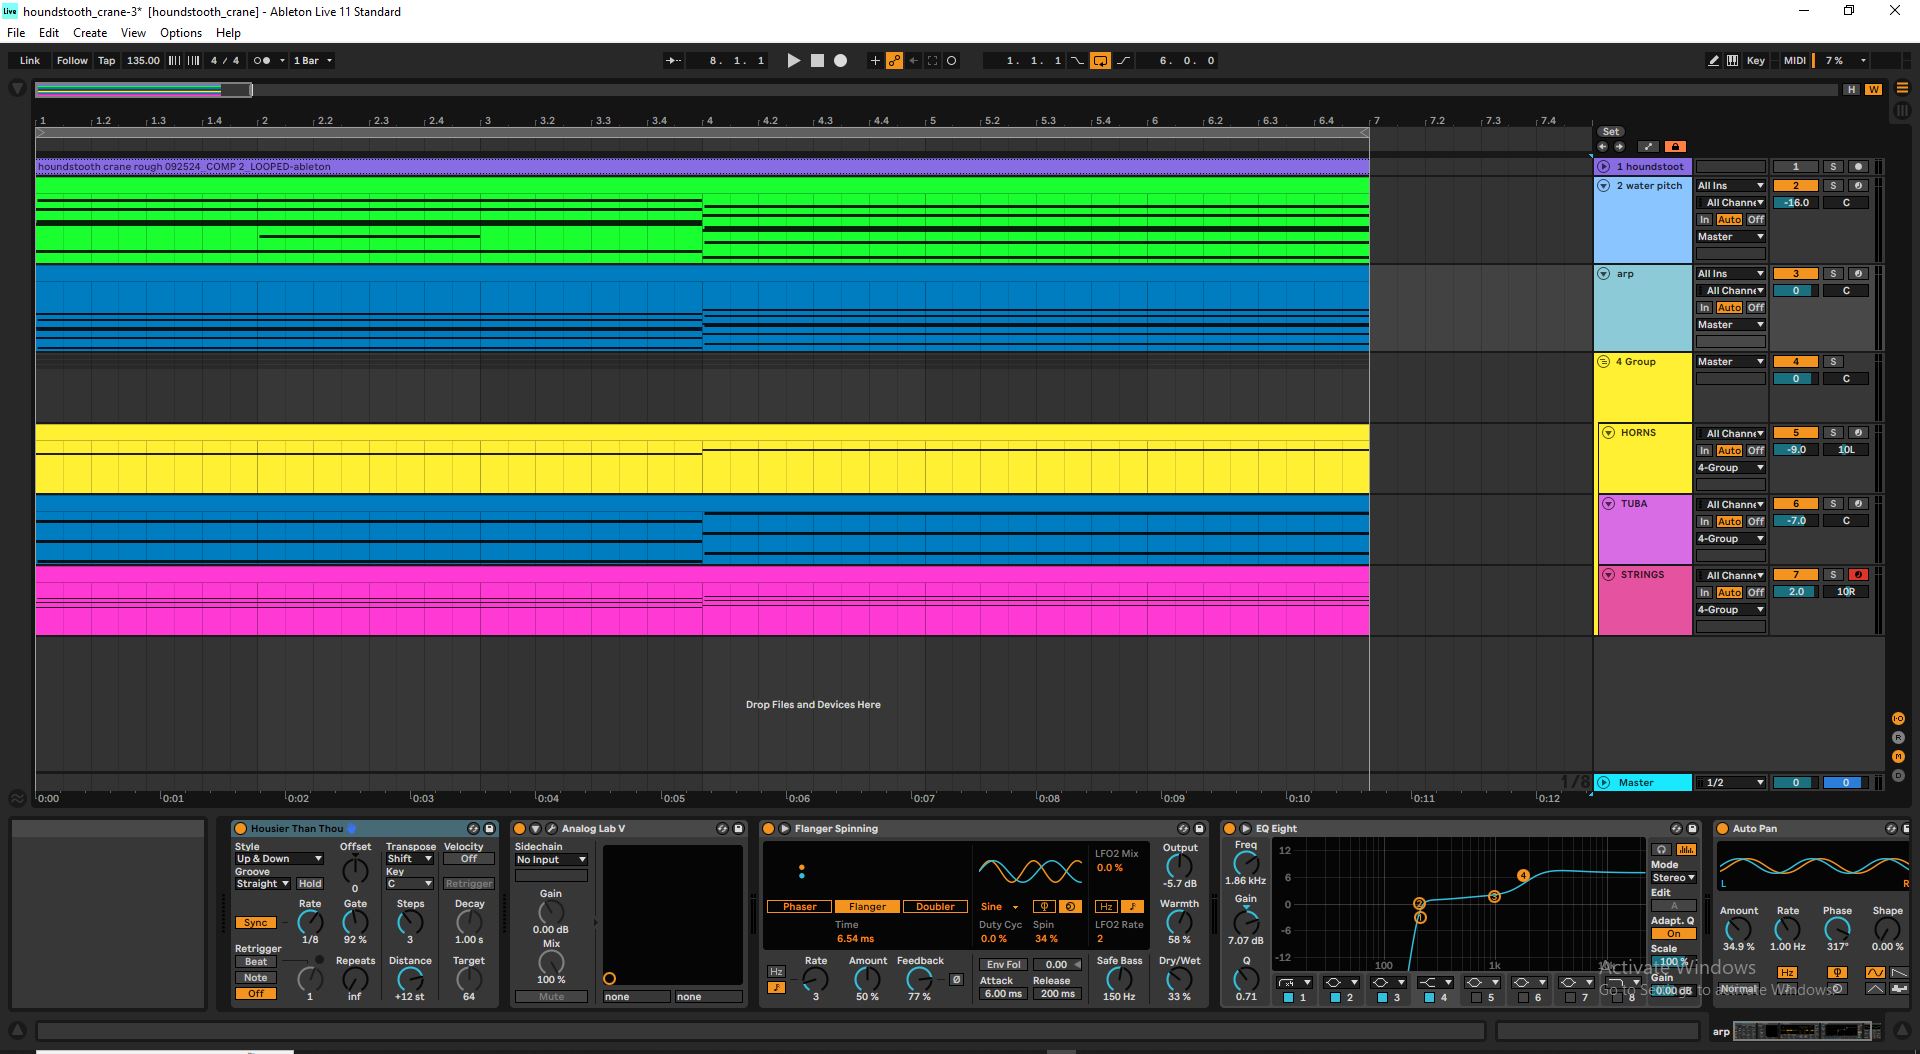
Task: Click the Arrangement Record button
Action: [x=841, y=61]
